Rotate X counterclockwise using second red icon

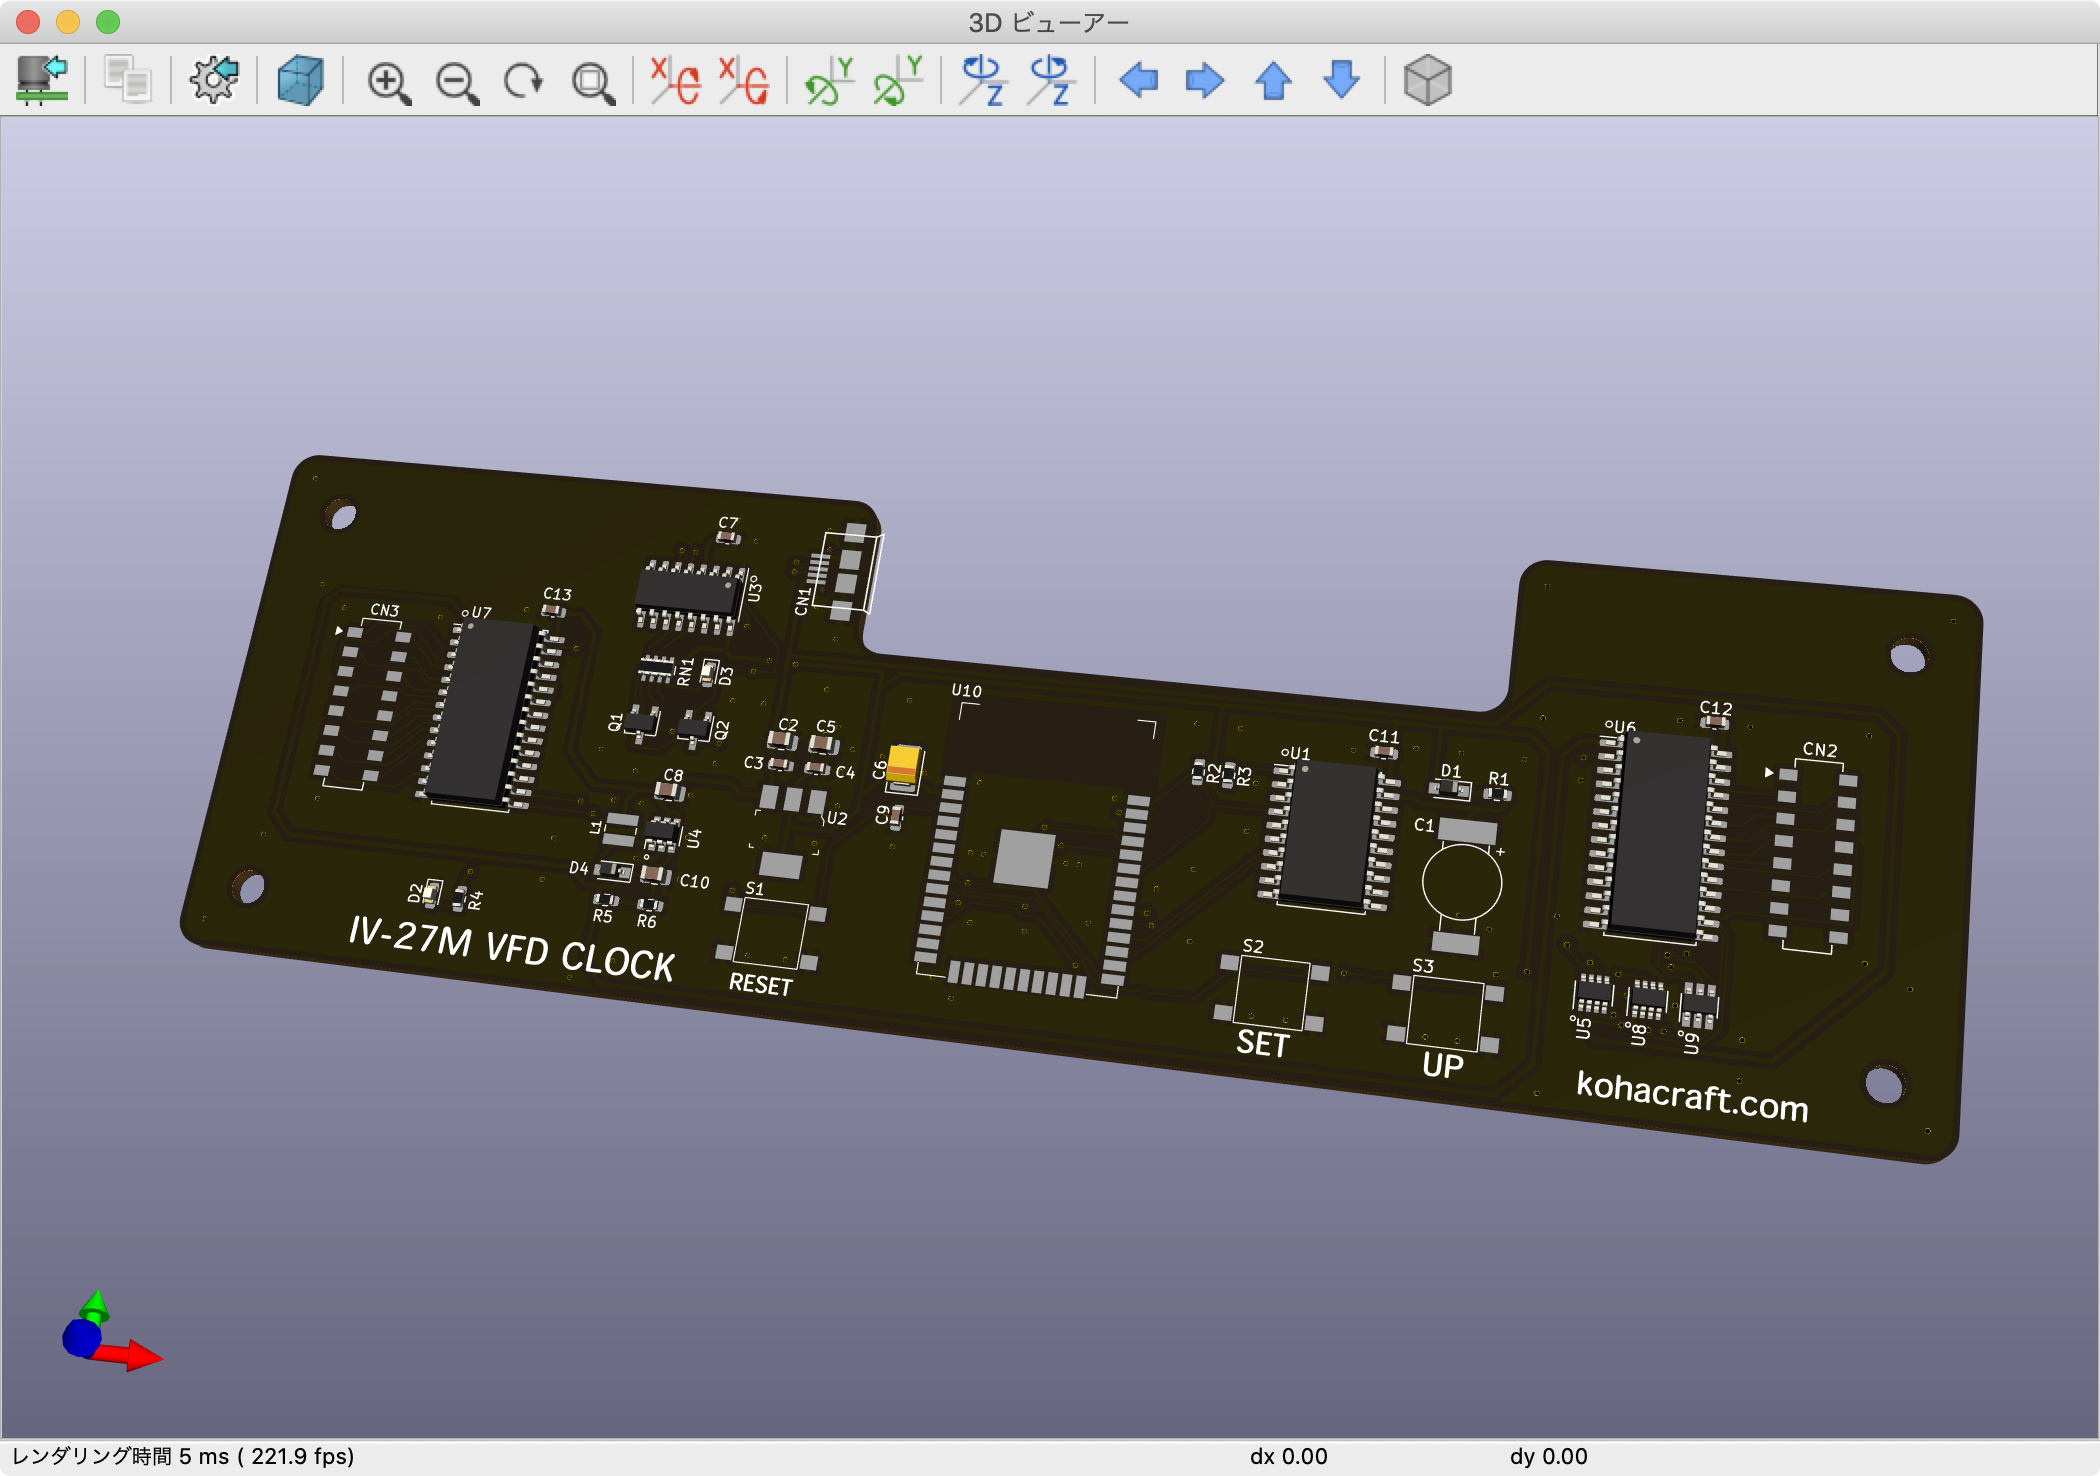click(x=743, y=80)
